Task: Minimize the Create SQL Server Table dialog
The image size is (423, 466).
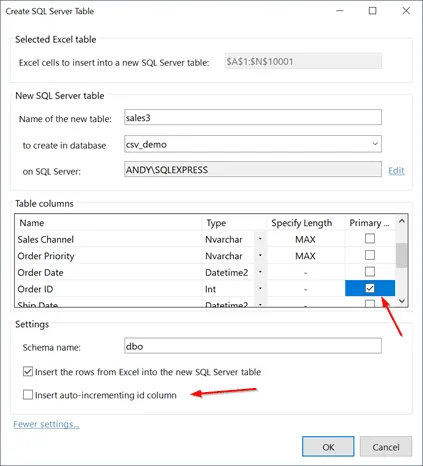Action: click(x=340, y=11)
